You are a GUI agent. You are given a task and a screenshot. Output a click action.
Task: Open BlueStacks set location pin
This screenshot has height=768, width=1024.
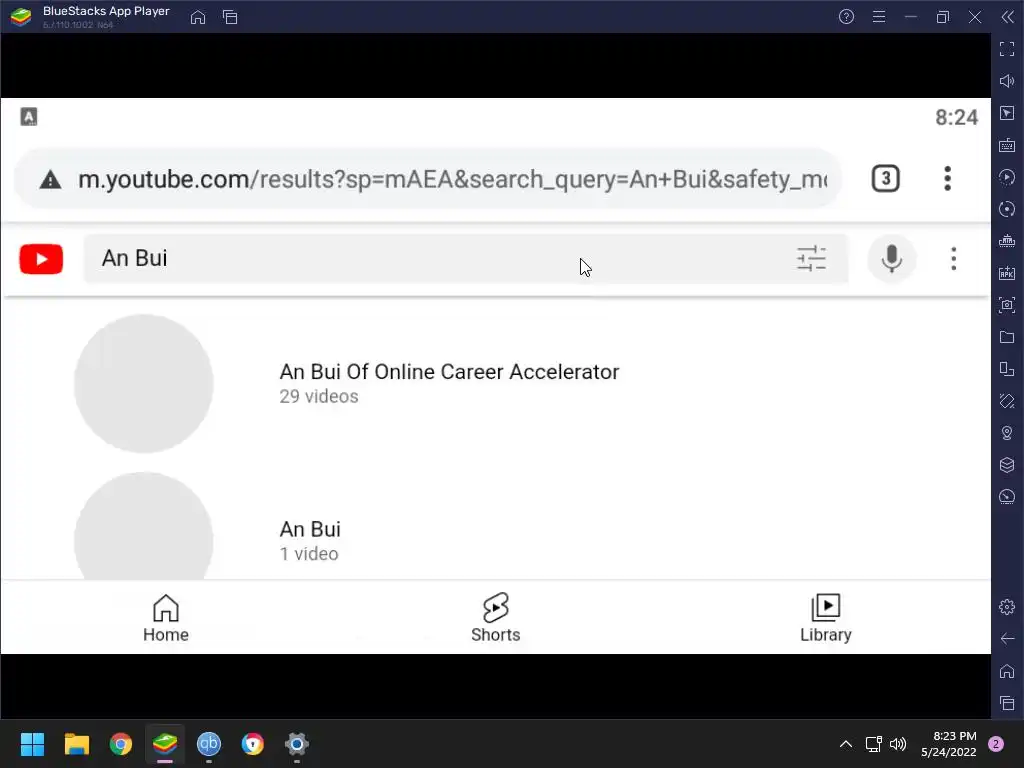(x=1007, y=433)
